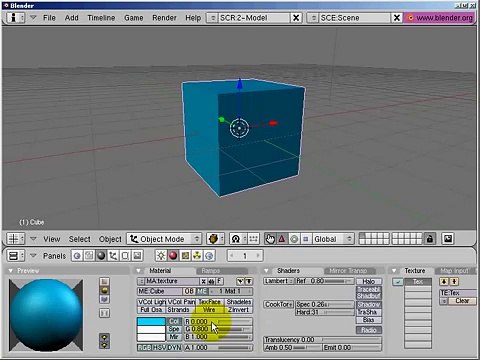
Task: Set preview to sphere shape icon
Action: point(104,290)
